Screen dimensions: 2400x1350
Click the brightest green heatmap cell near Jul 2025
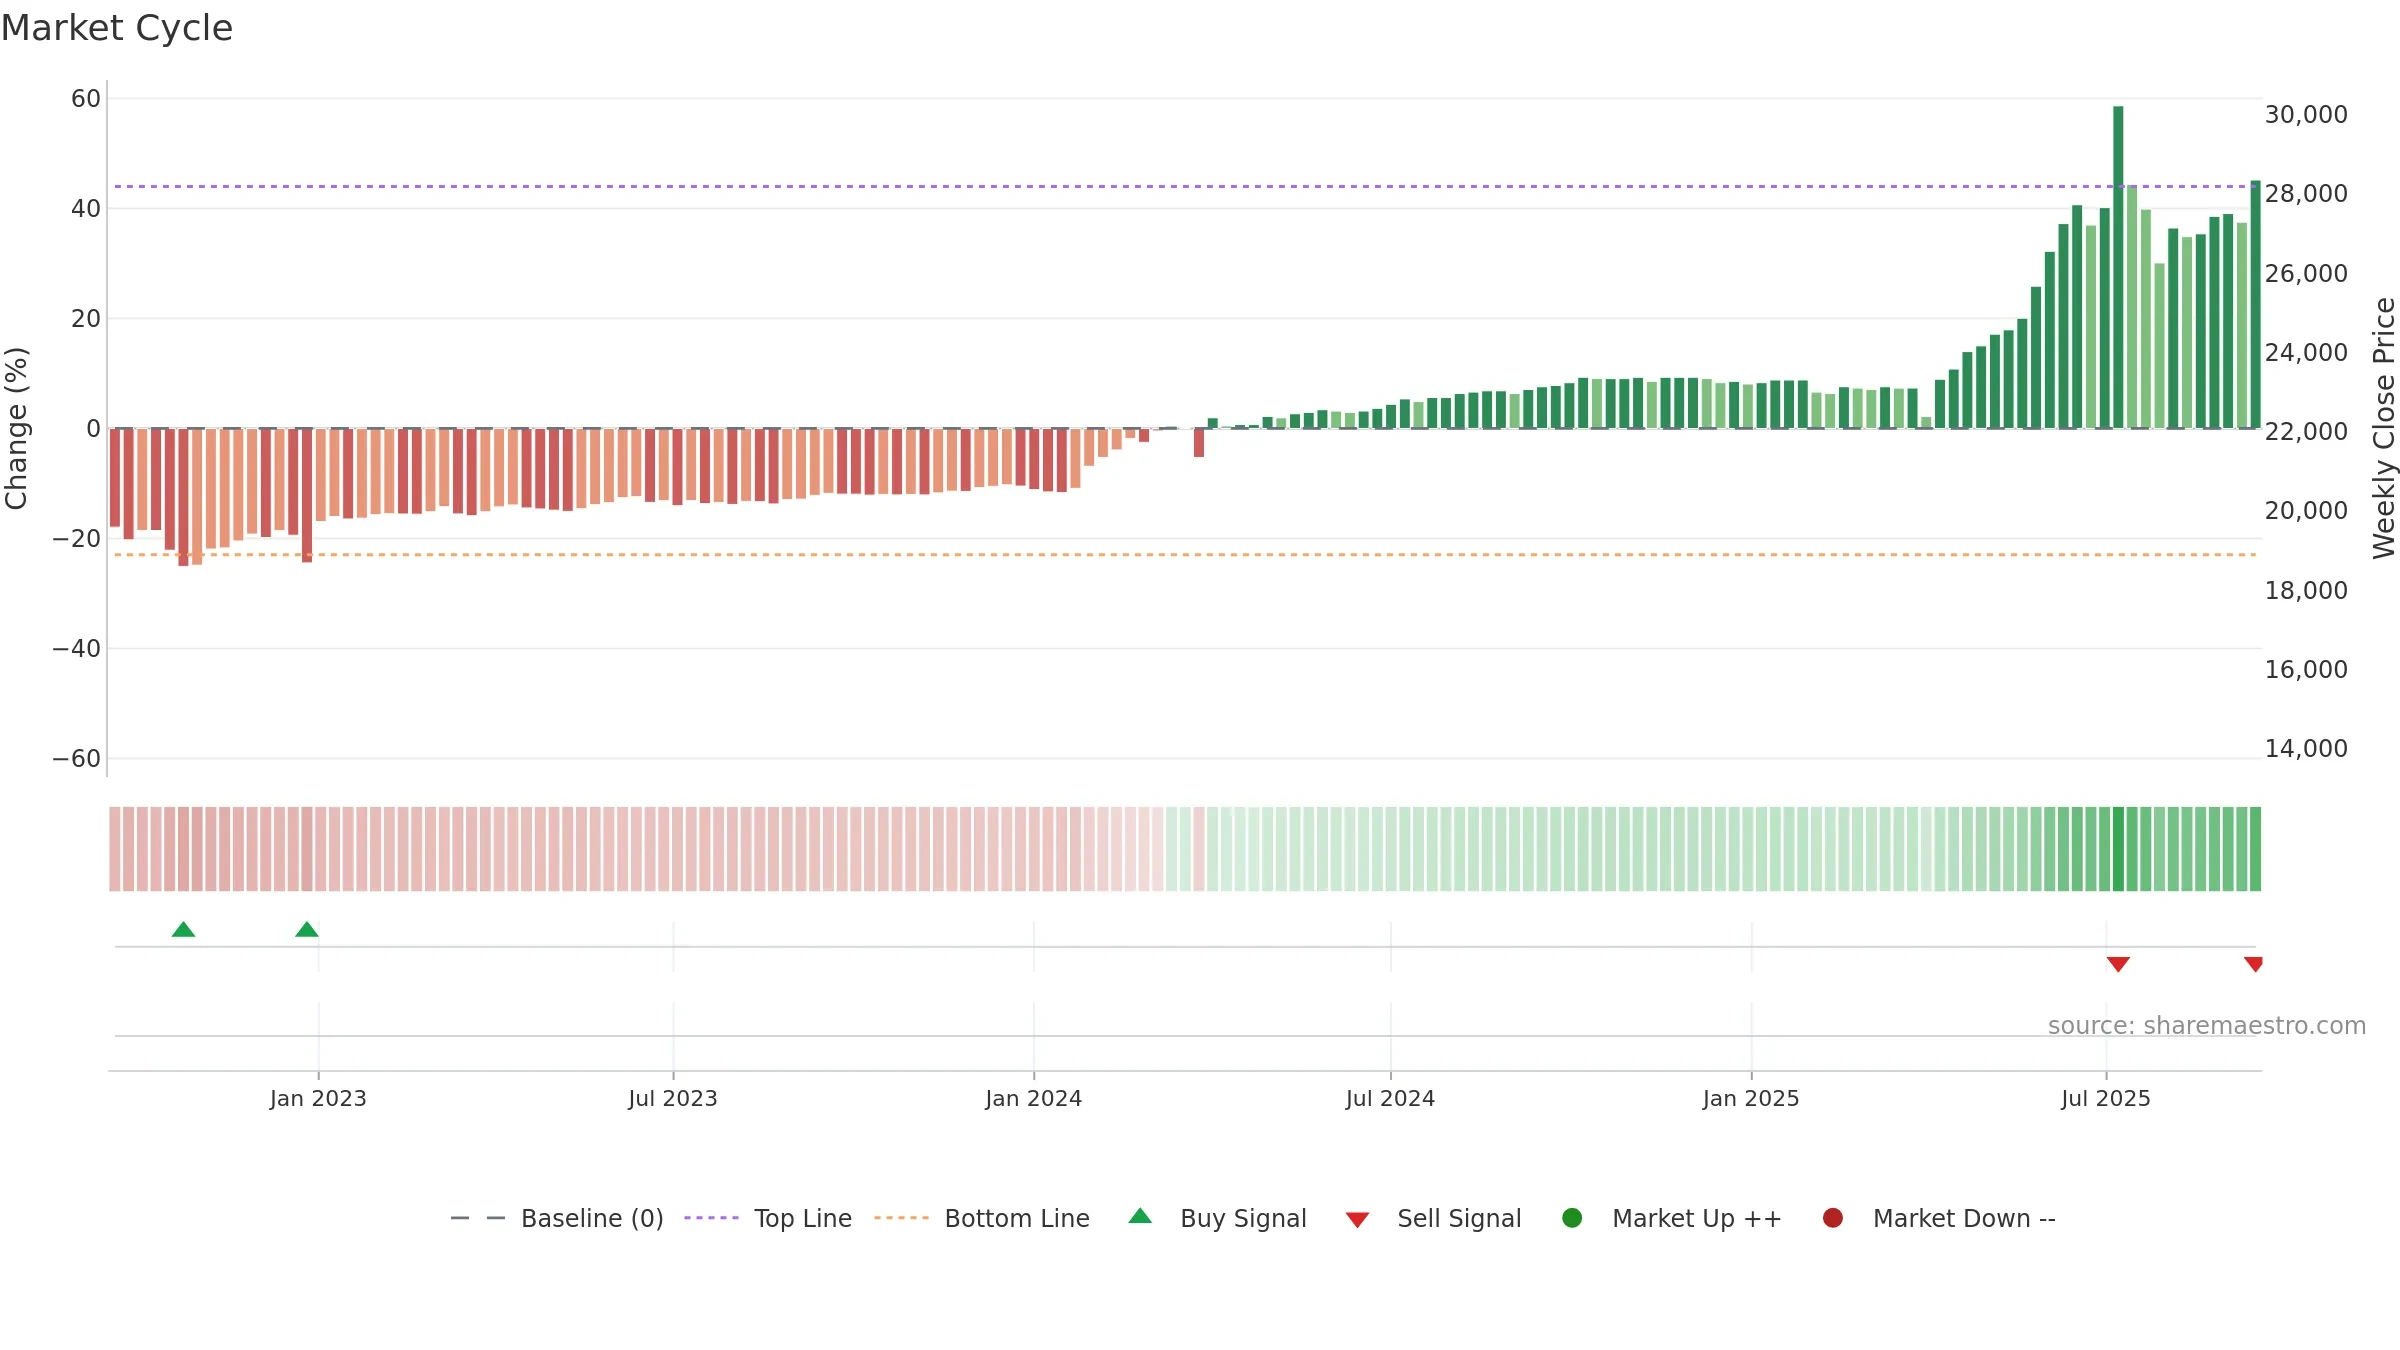coord(2118,849)
